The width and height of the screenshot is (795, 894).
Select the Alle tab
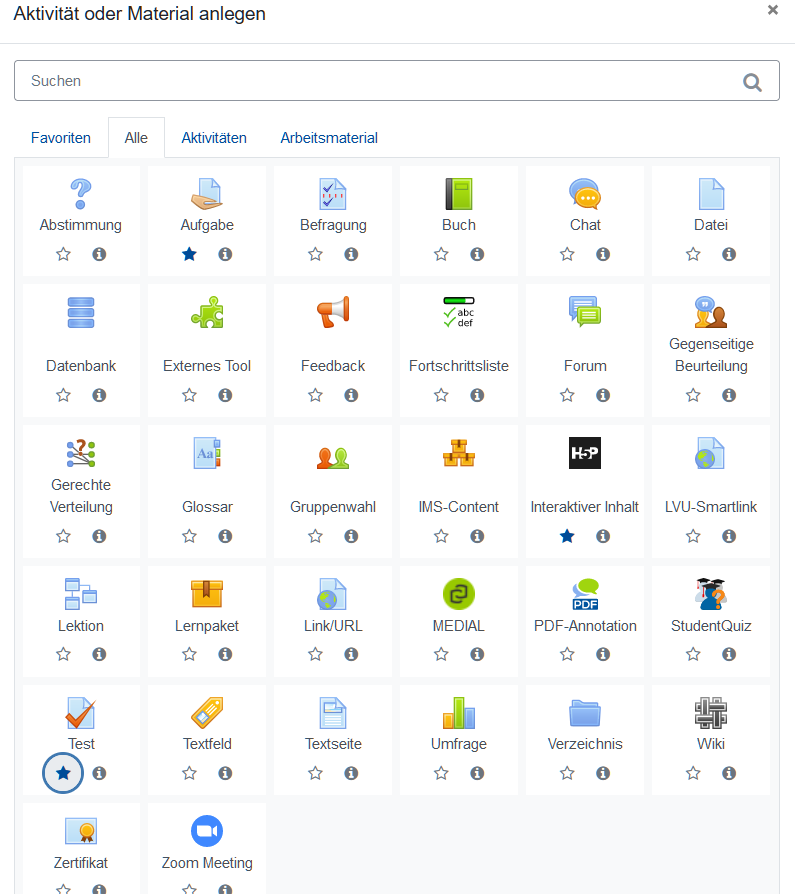click(136, 138)
